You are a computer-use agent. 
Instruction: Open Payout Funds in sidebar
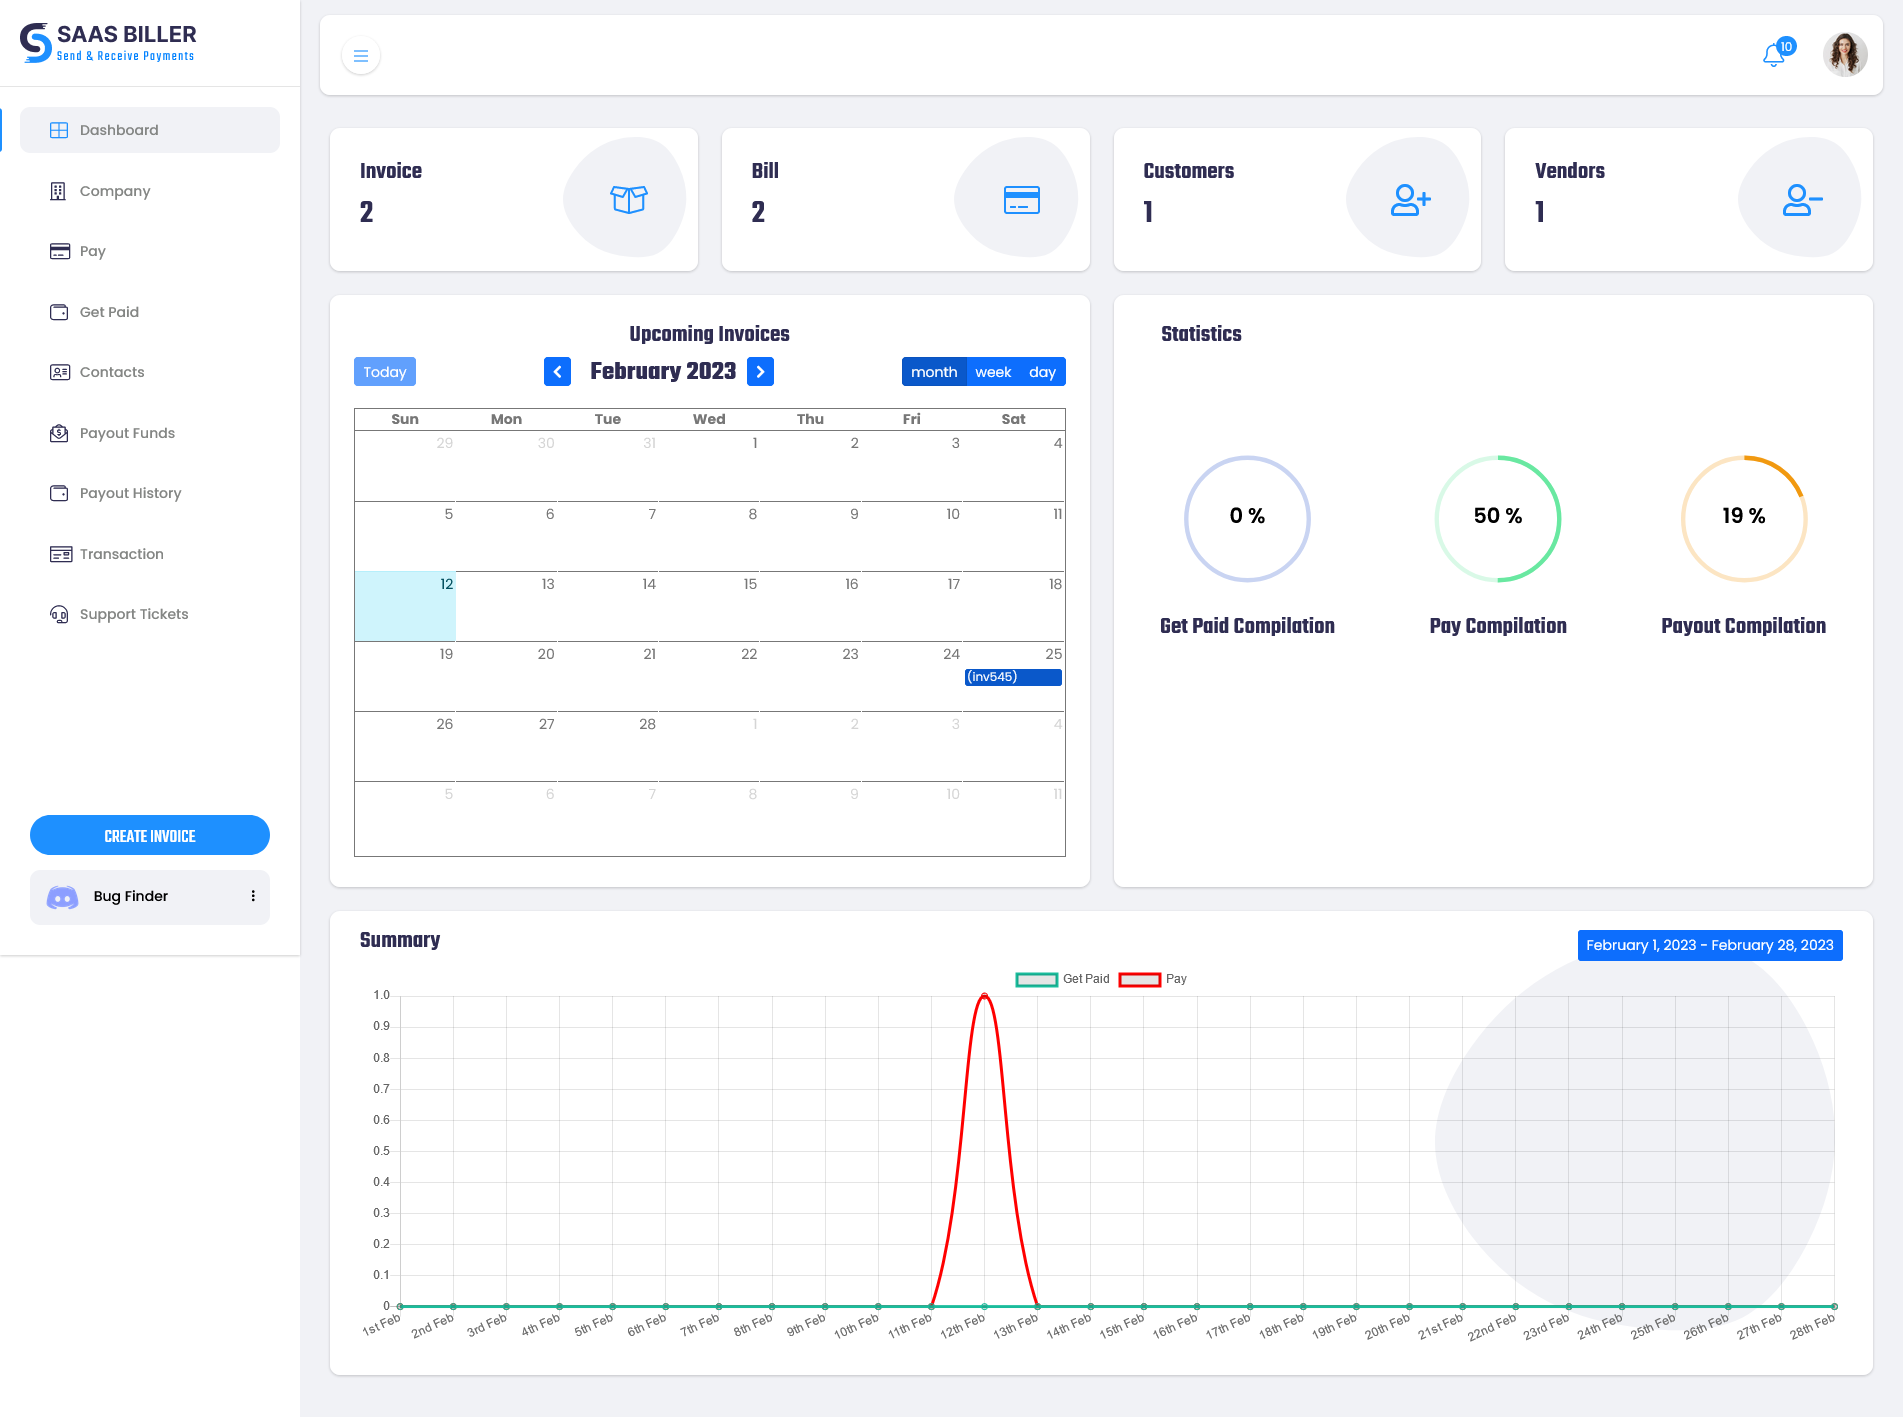point(127,433)
